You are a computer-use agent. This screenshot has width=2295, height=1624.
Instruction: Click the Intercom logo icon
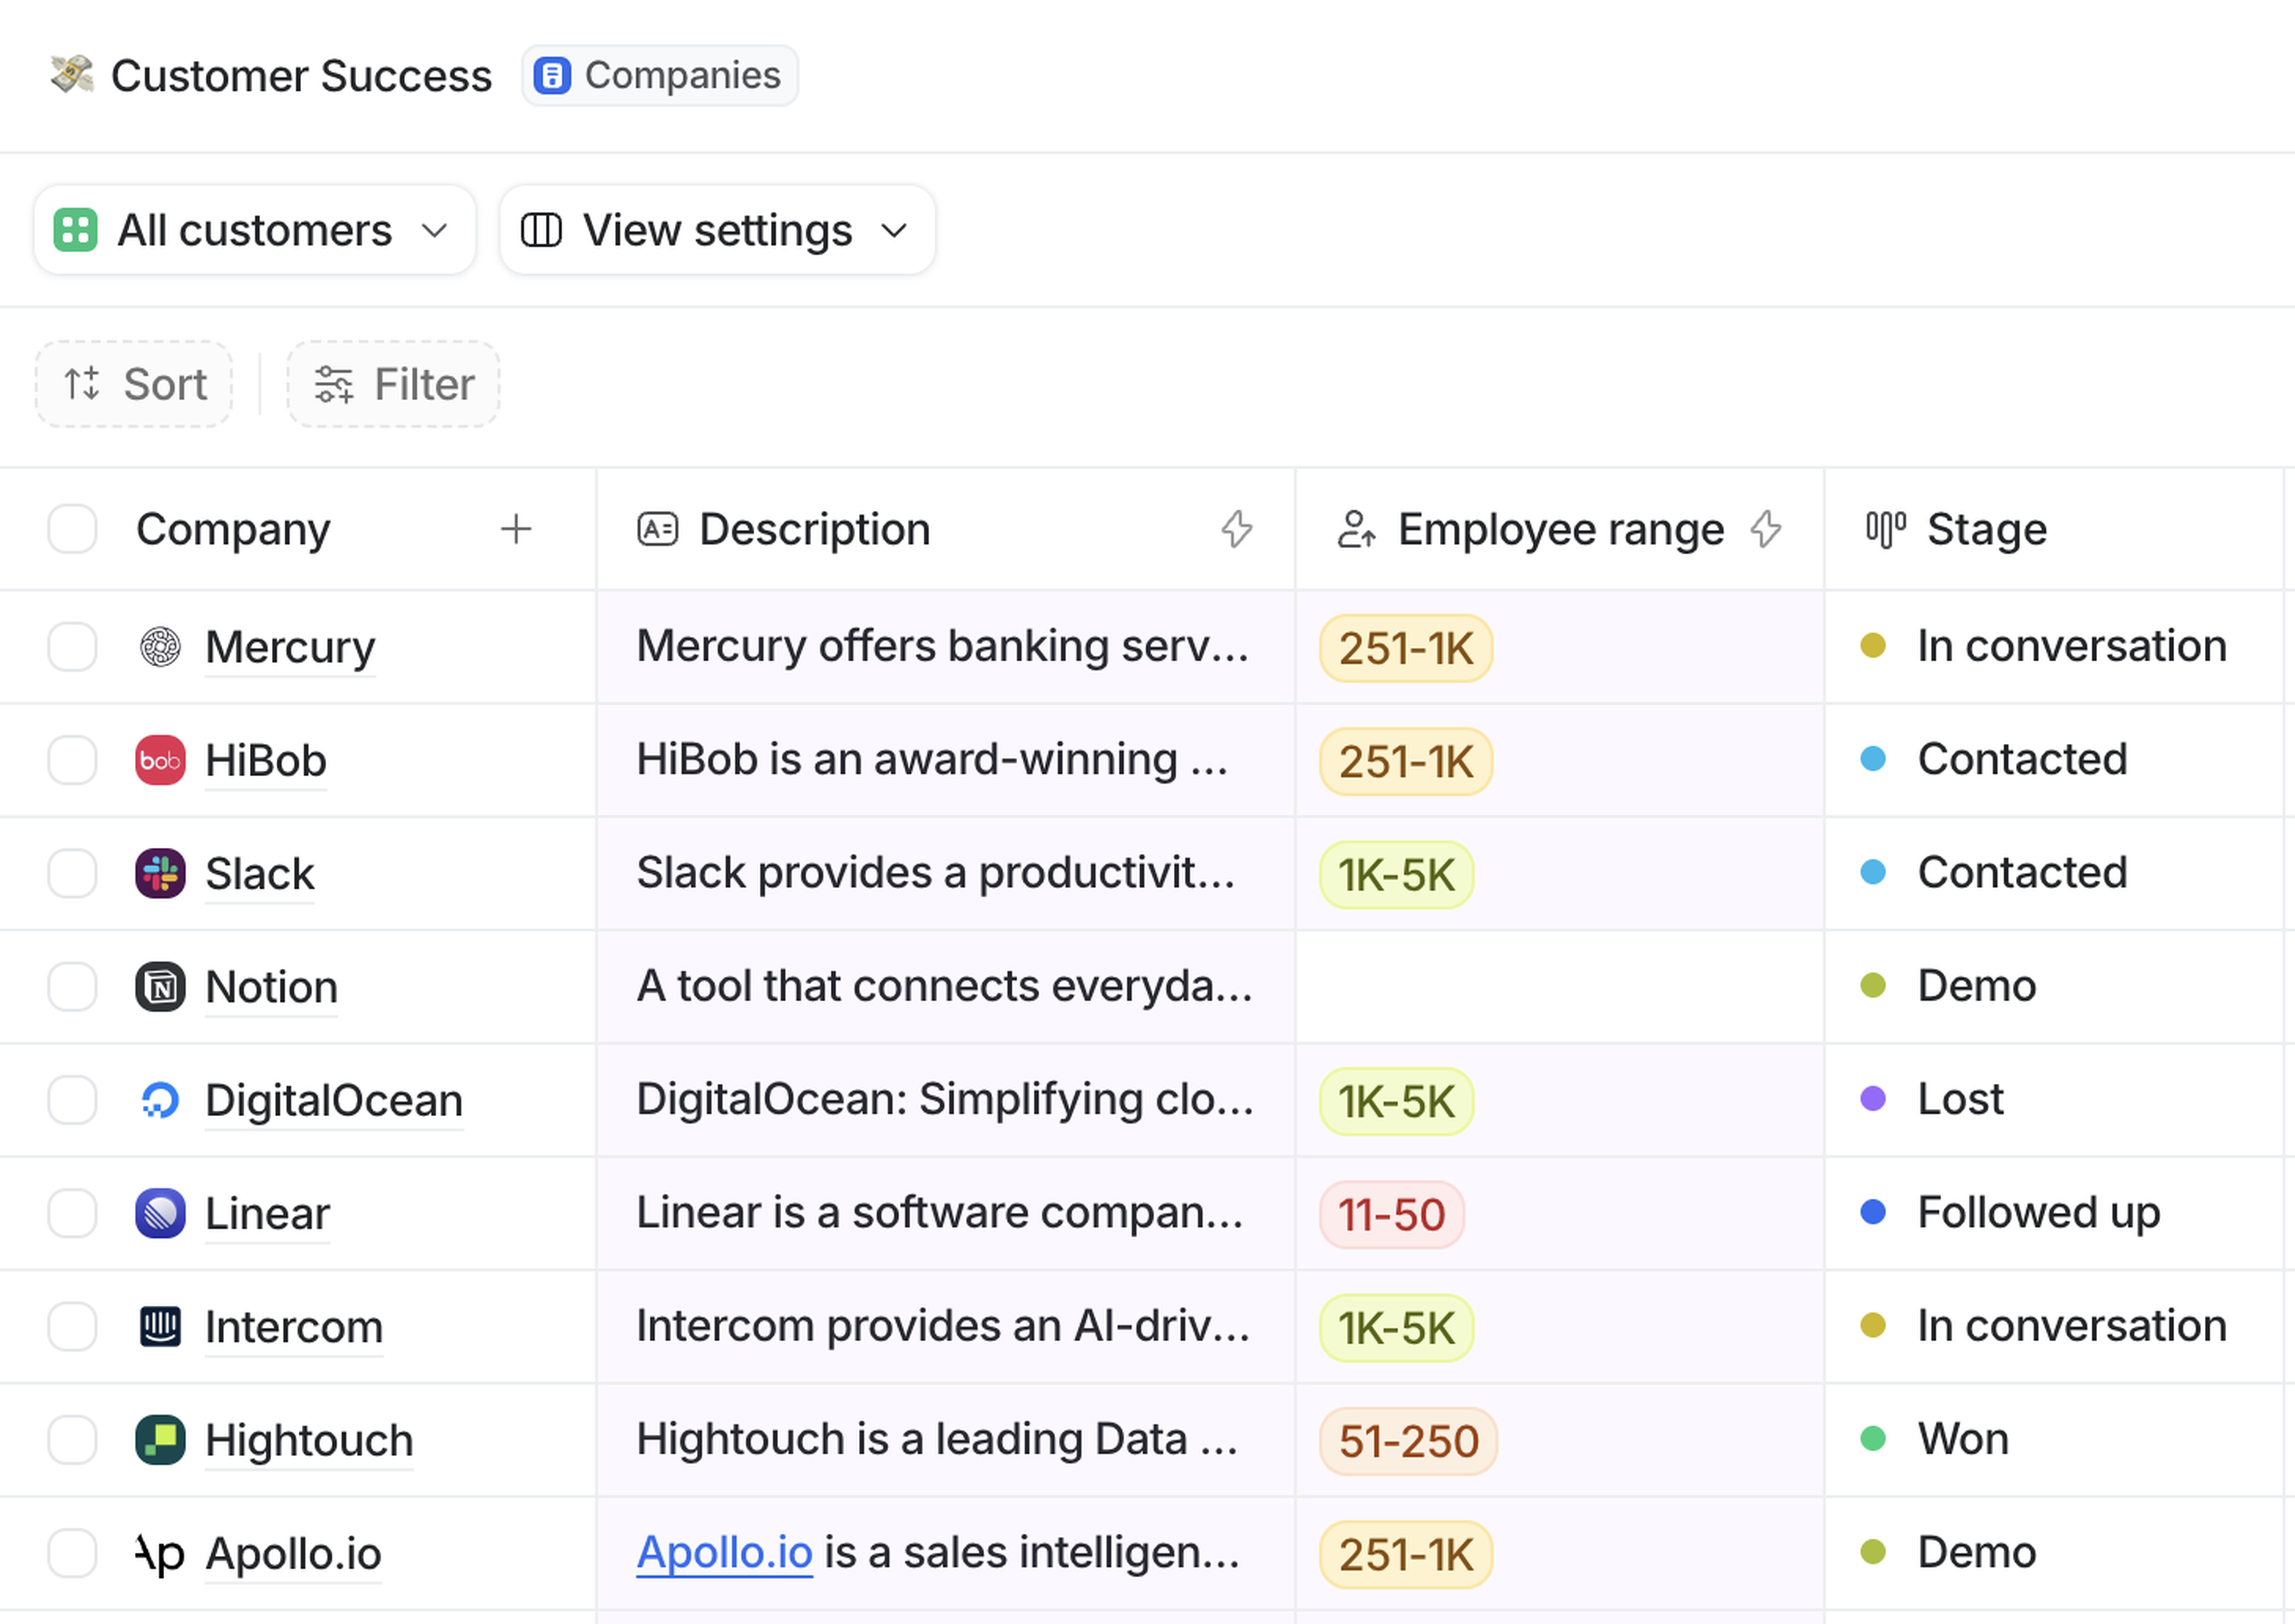point(160,1327)
